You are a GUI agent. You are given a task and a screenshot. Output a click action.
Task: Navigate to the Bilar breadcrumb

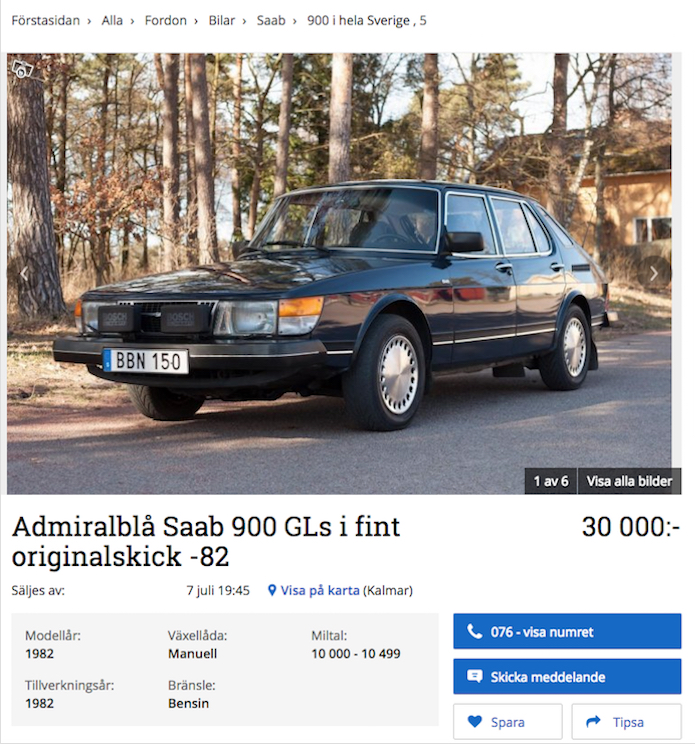222,20
